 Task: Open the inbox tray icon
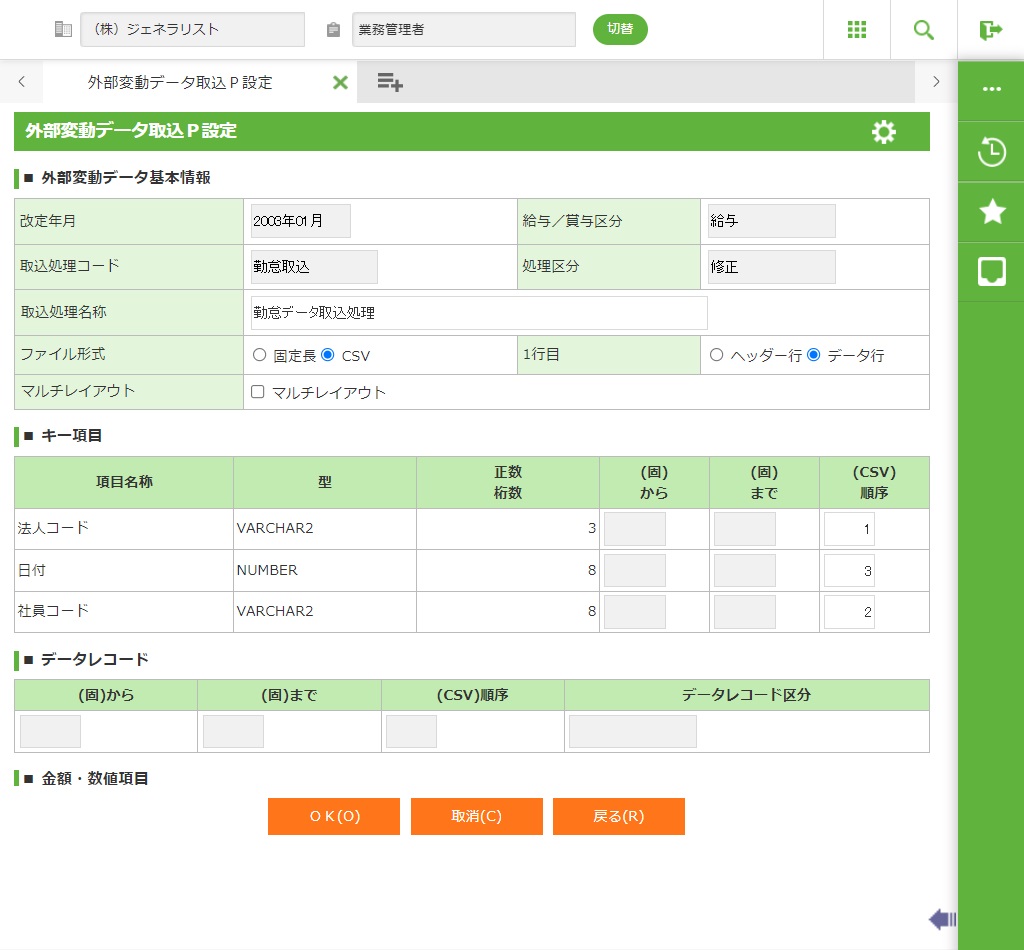pos(991,271)
